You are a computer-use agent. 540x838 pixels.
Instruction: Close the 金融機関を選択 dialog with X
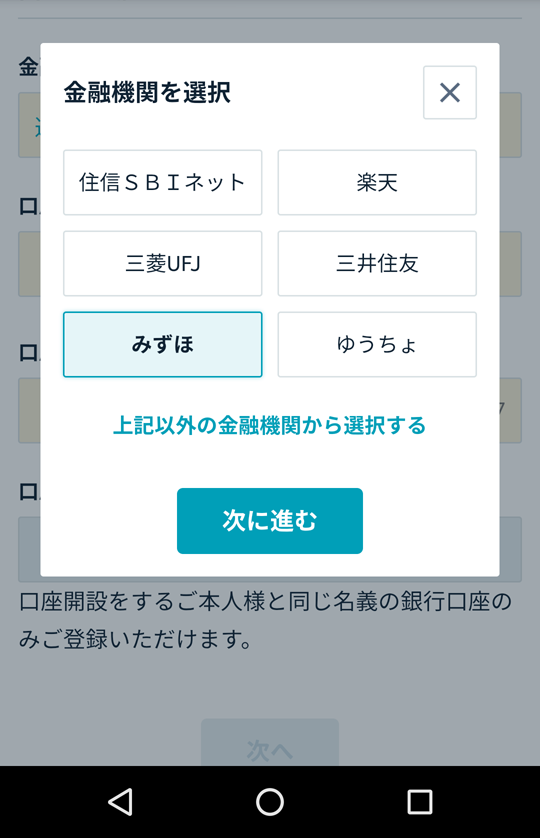(450, 92)
